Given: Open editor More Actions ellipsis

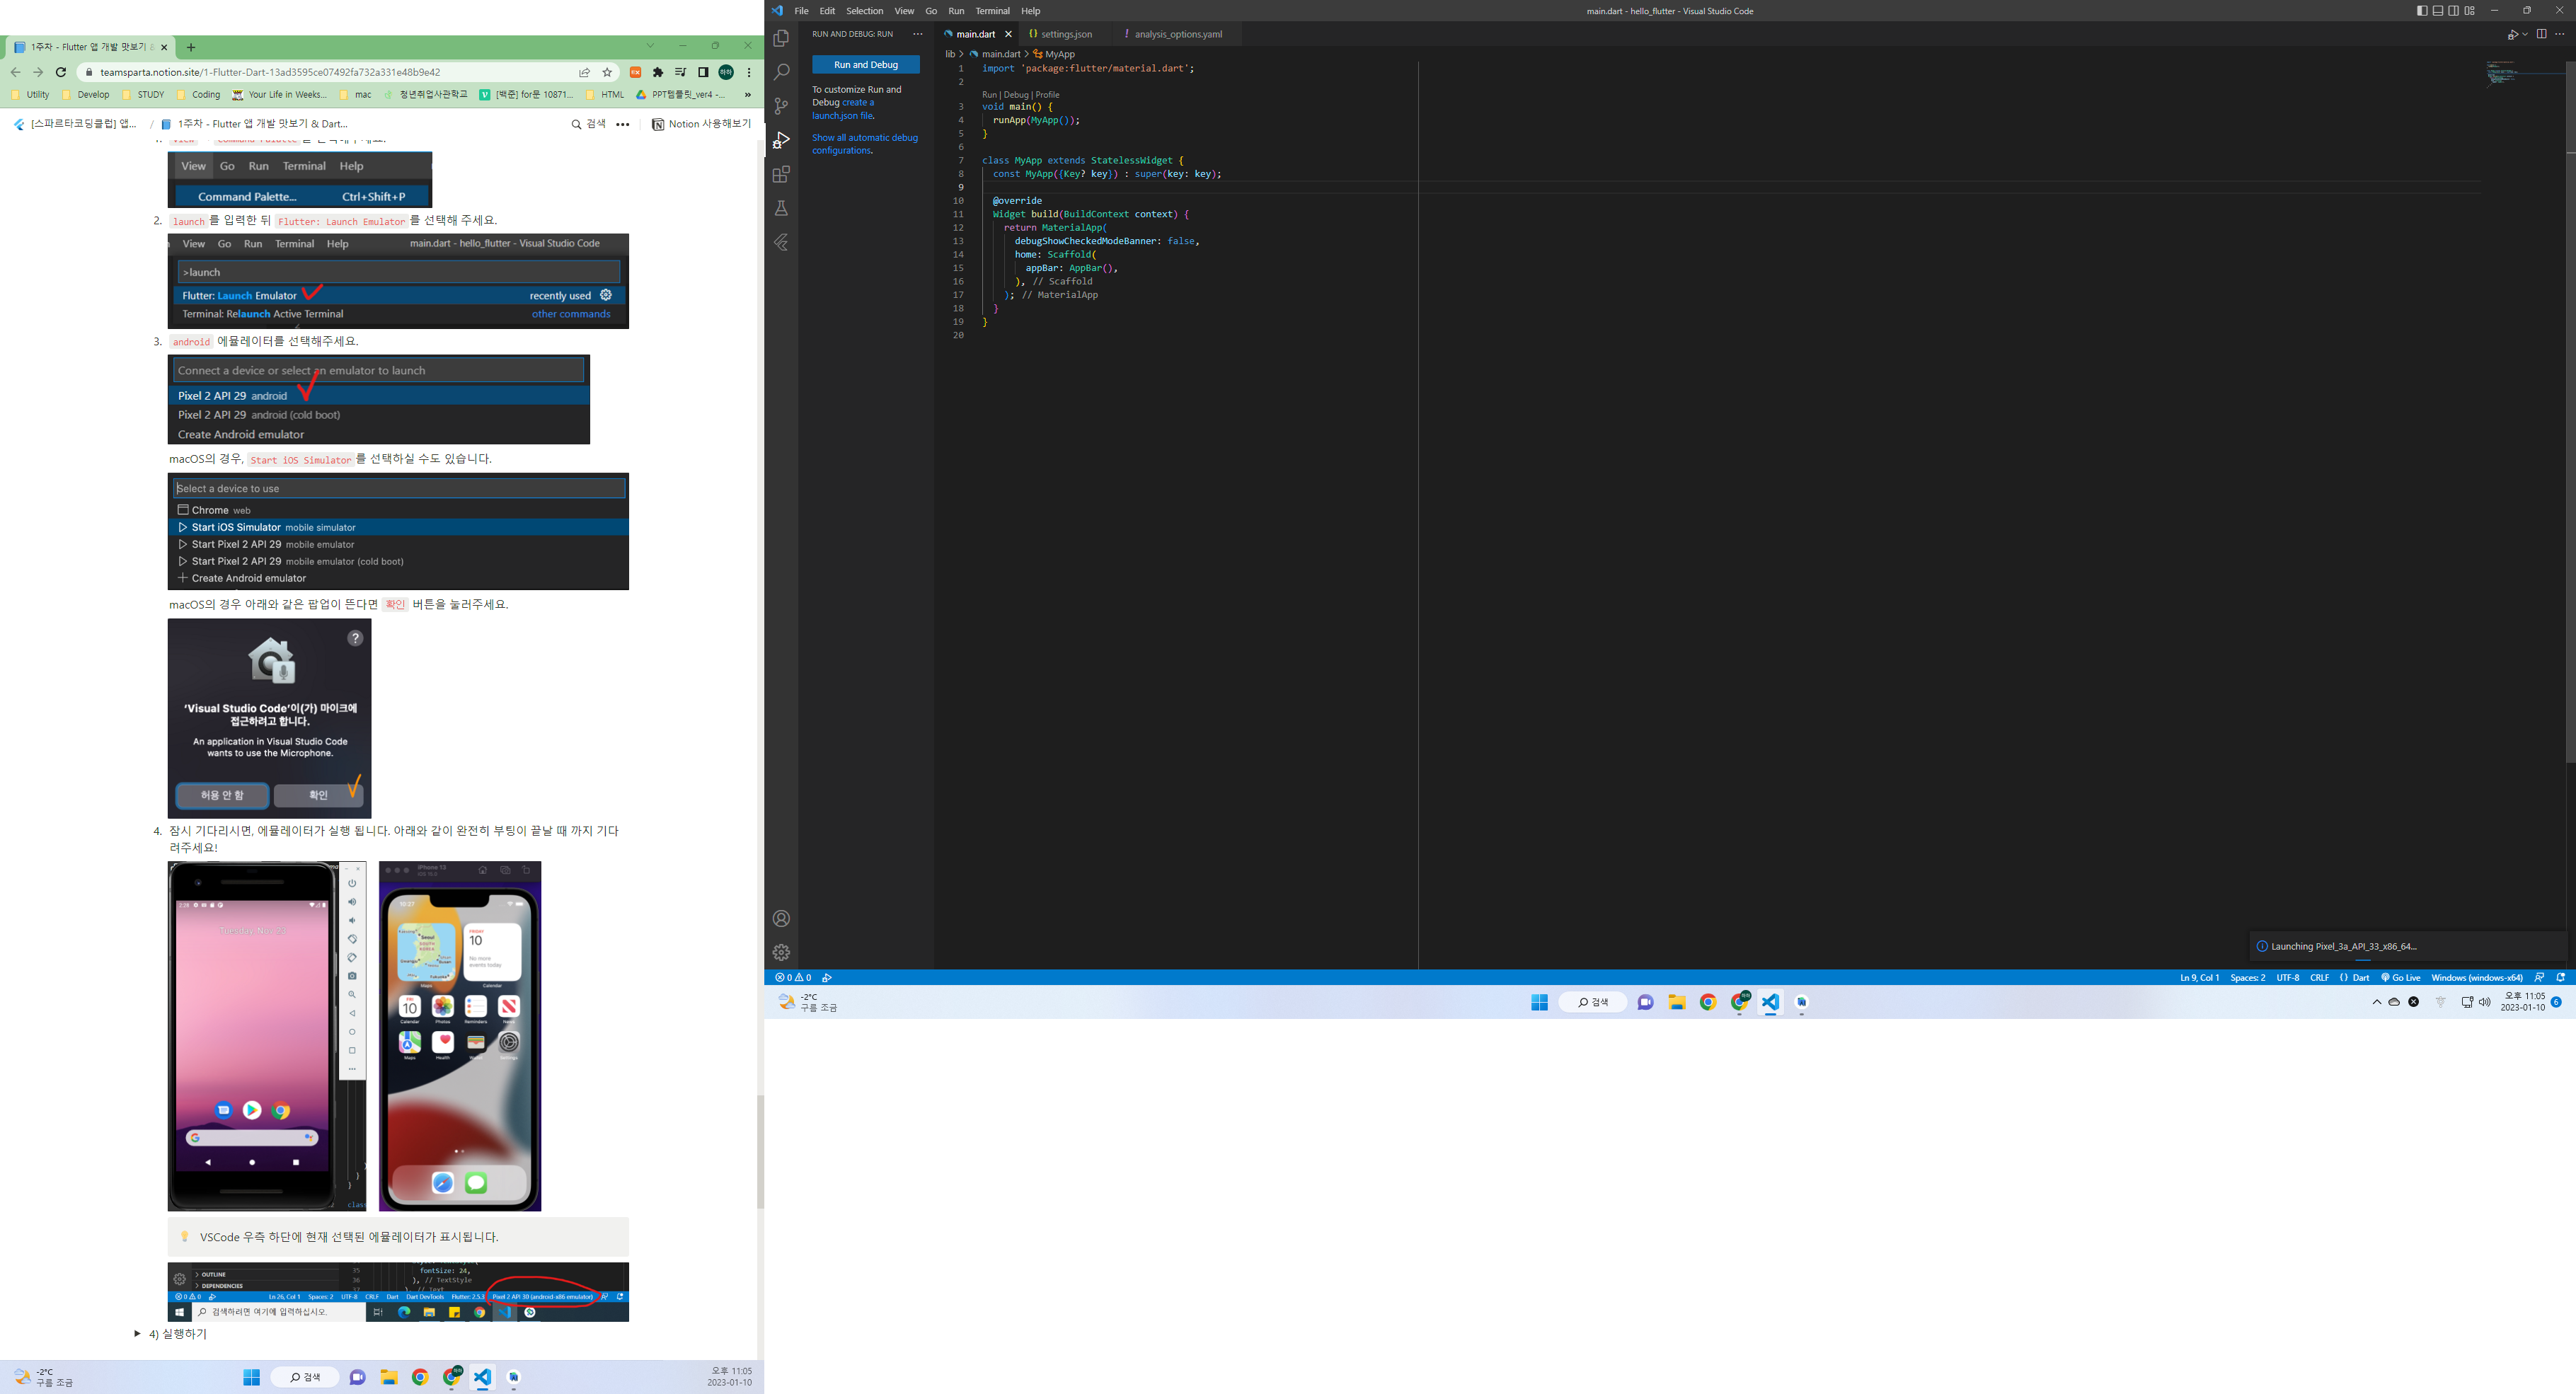Looking at the screenshot, I should pyautogui.click(x=2560, y=34).
